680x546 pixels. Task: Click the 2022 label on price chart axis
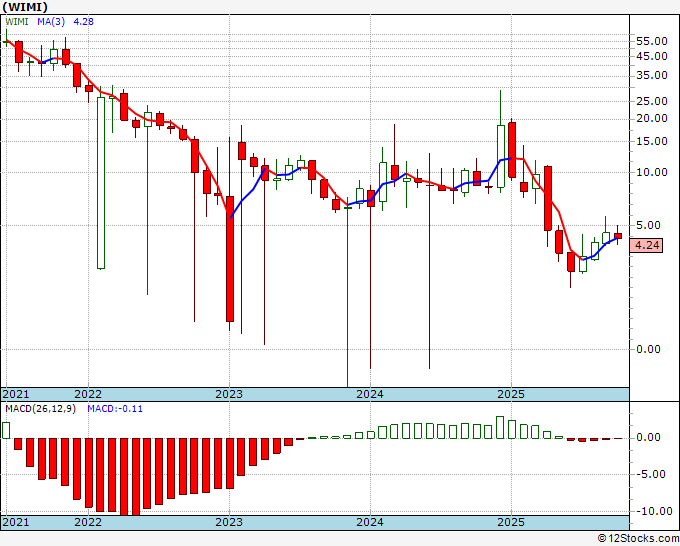coord(88,394)
